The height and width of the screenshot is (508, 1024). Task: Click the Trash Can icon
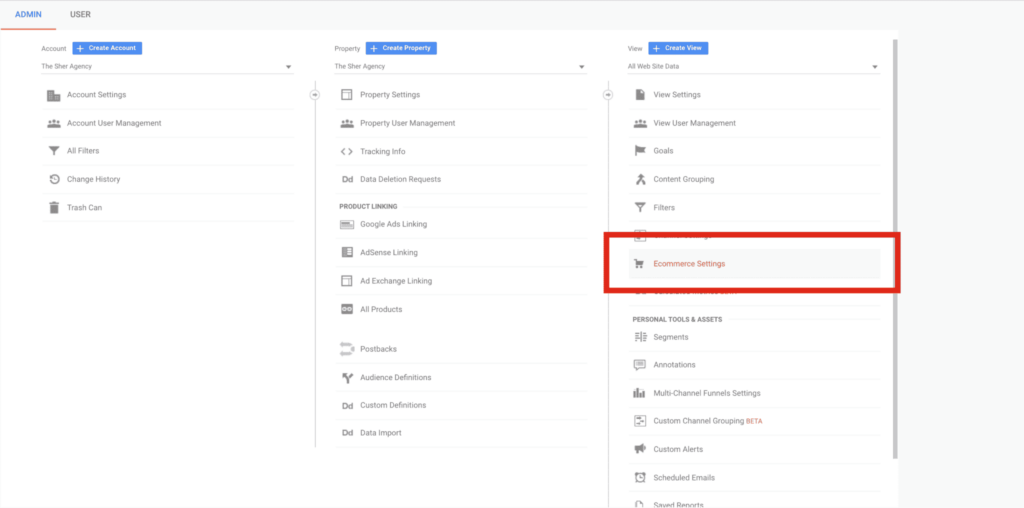(x=54, y=208)
